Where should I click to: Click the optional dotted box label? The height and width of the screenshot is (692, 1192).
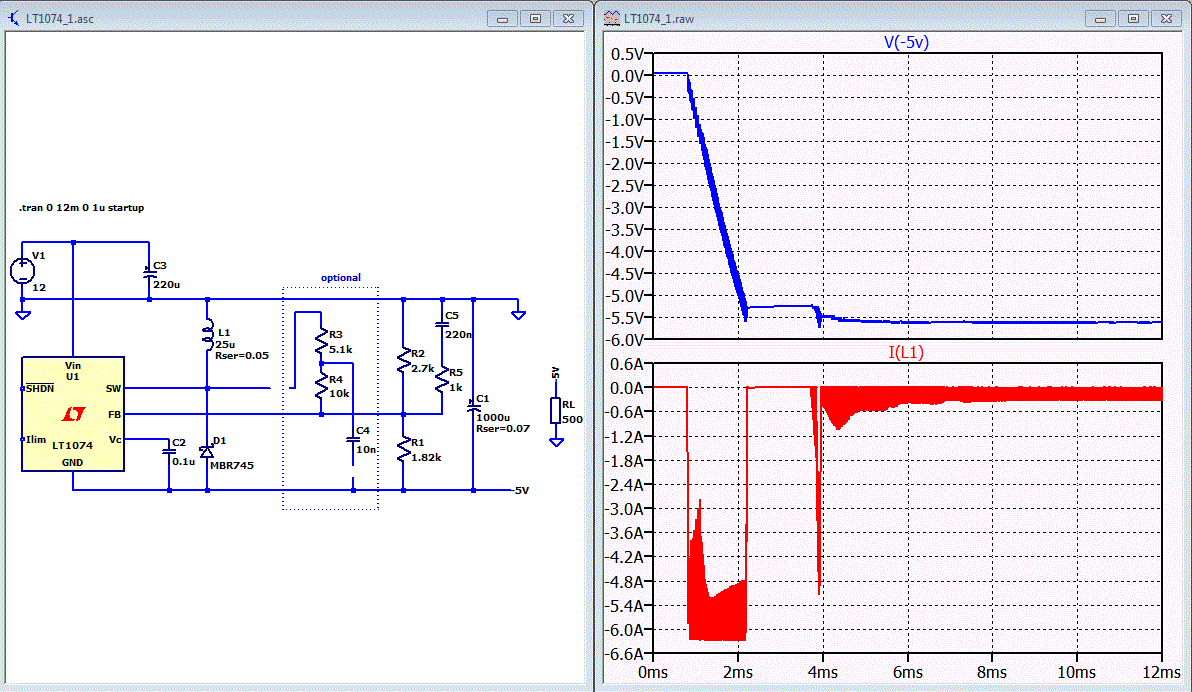click(341, 278)
